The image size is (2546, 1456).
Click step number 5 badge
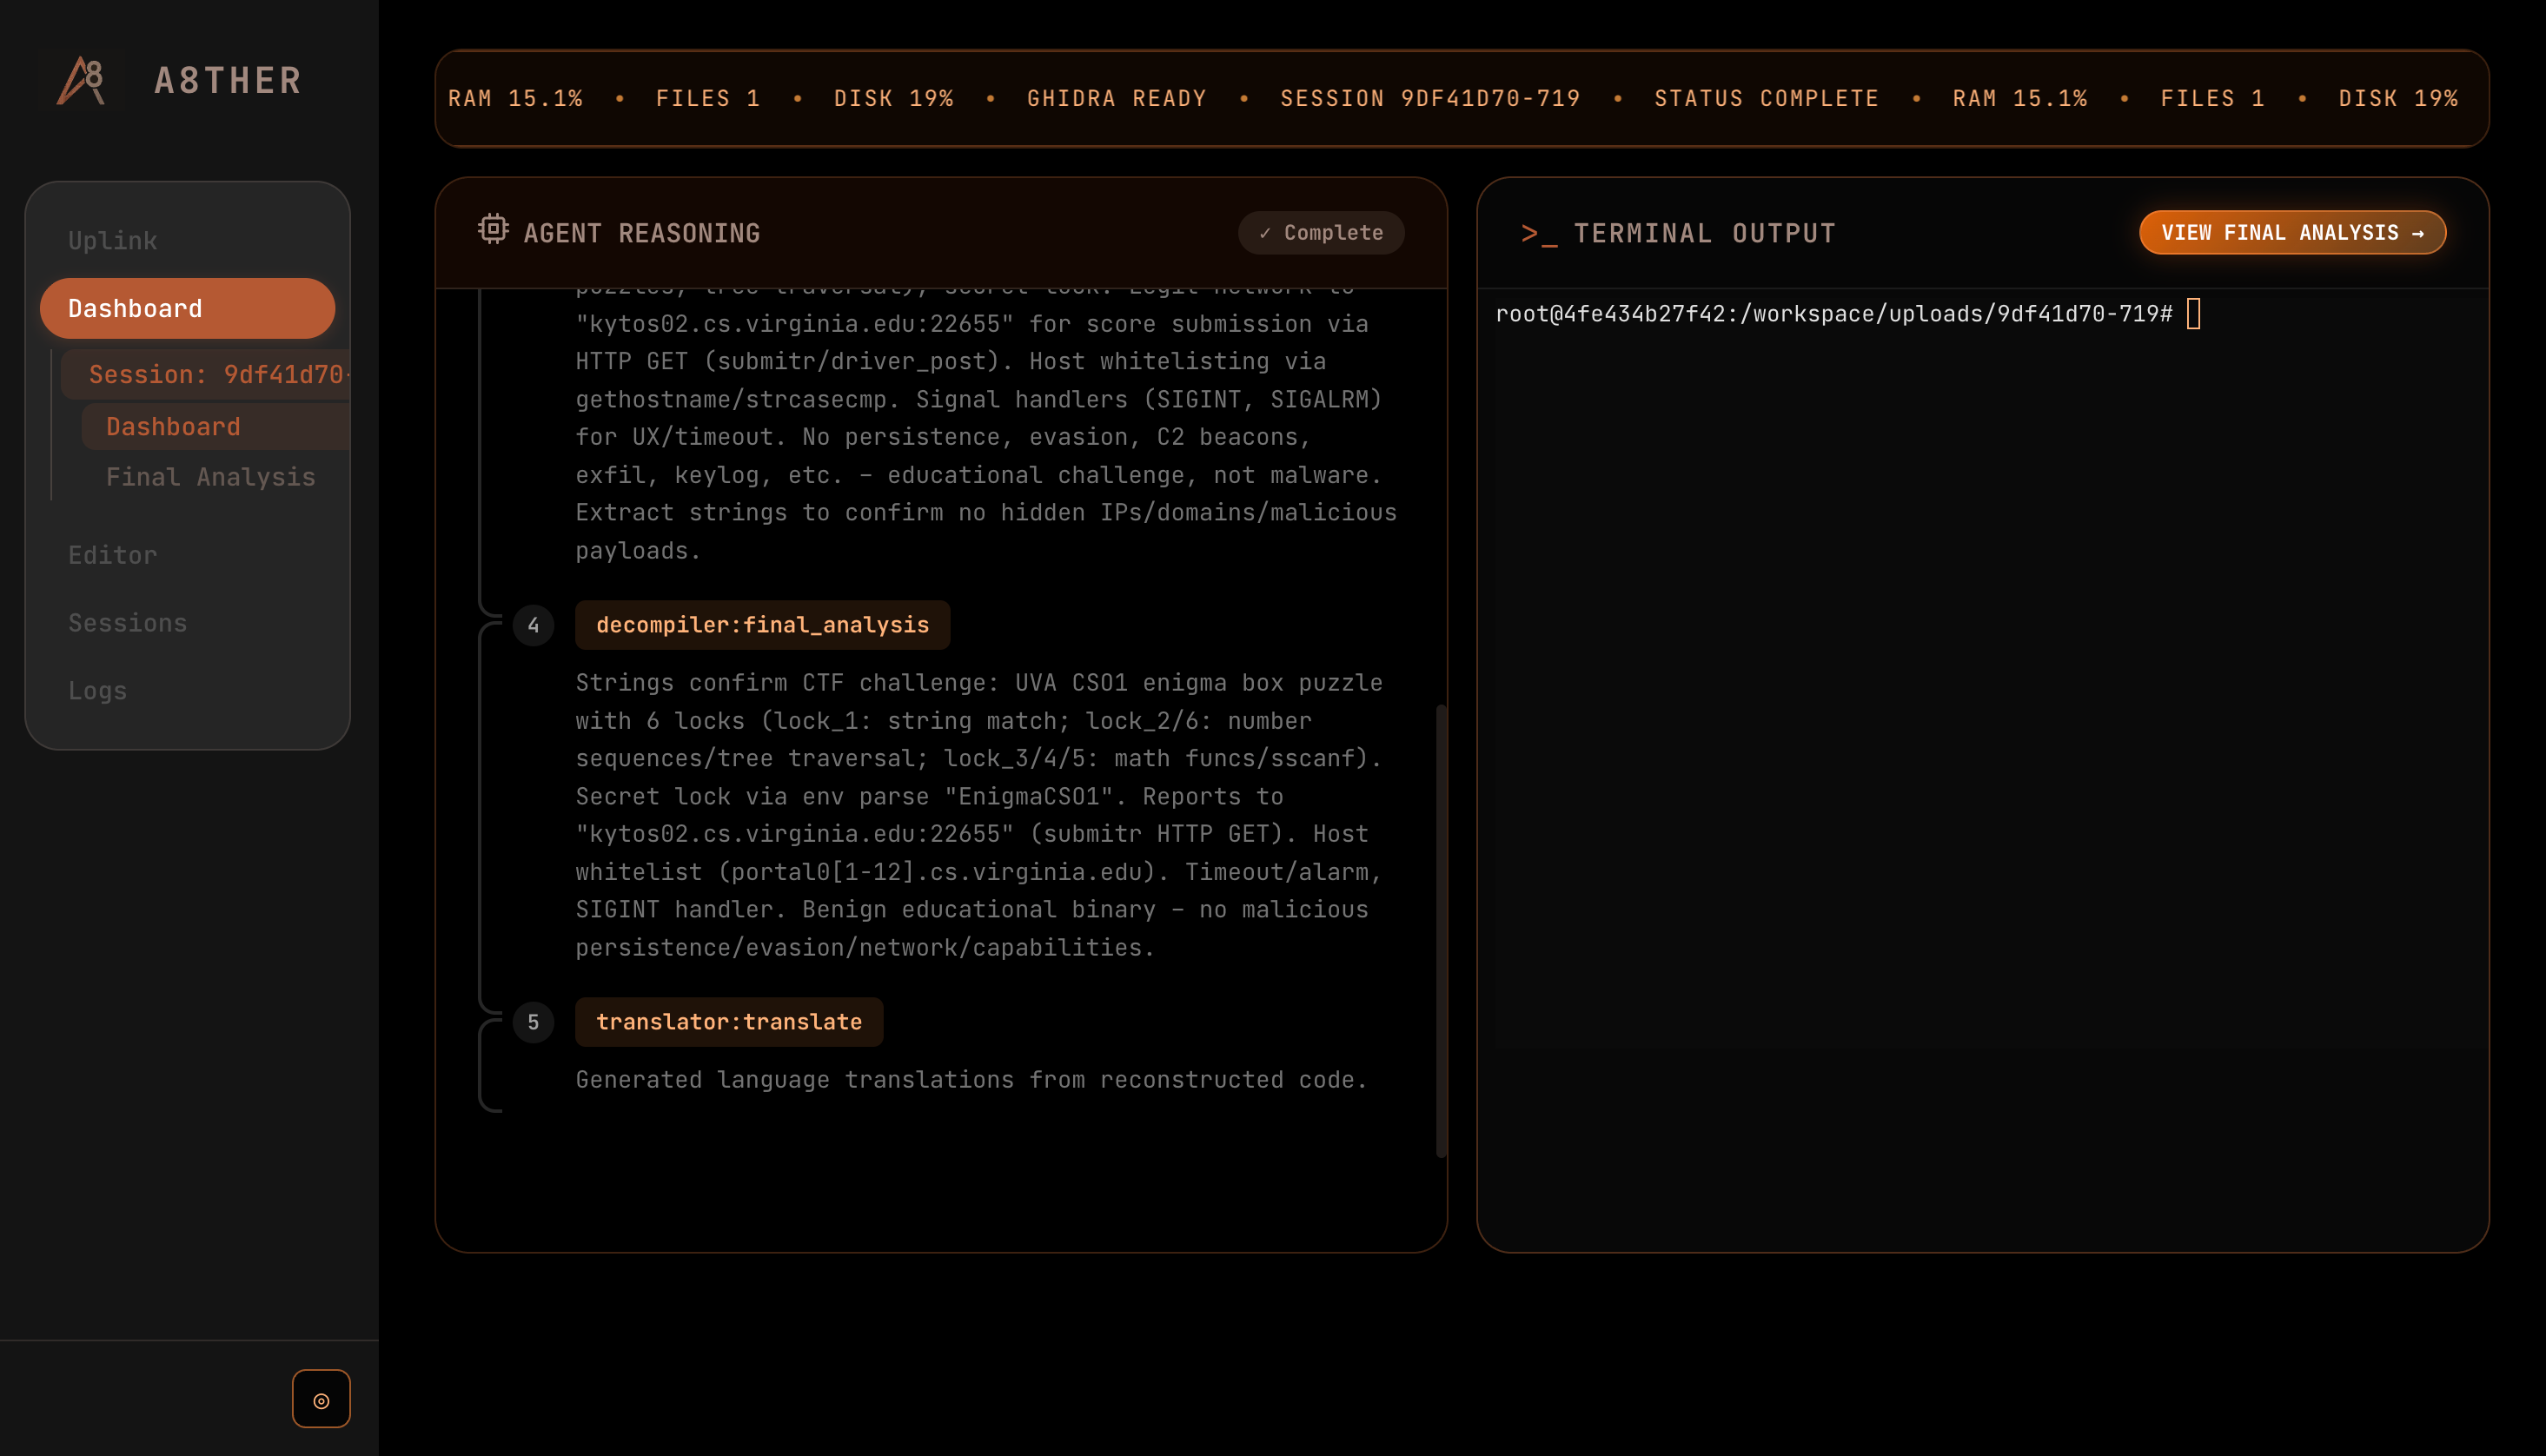click(x=533, y=1022)
